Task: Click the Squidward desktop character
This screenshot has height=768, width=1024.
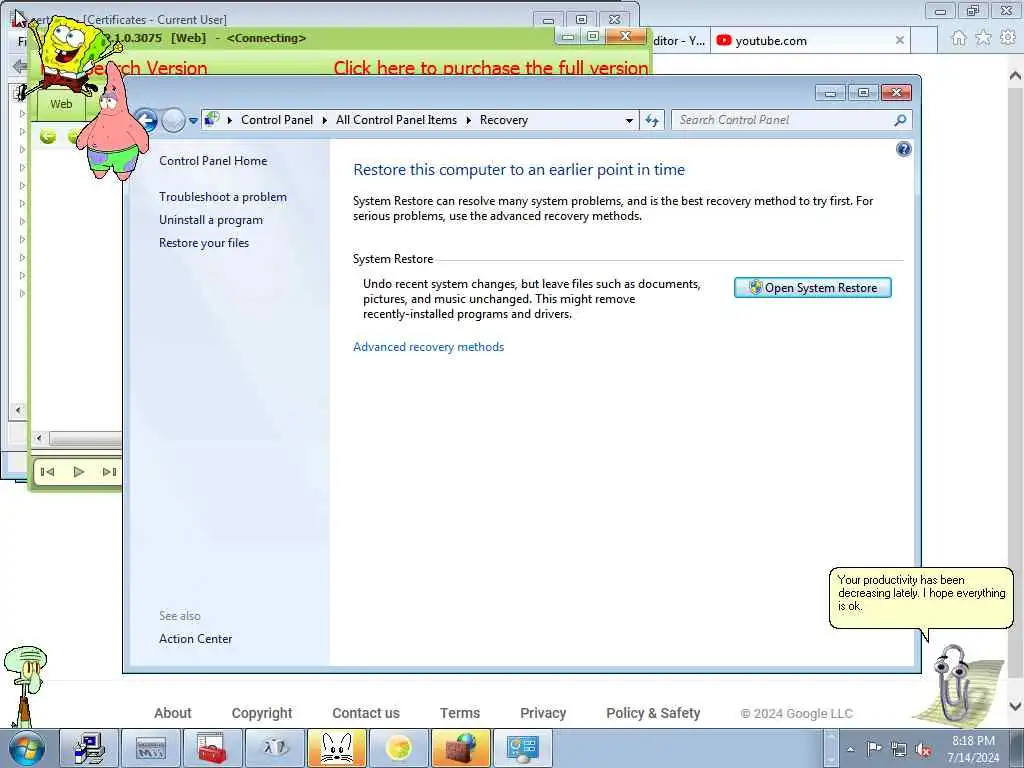Action: click(x=25, y=686)
